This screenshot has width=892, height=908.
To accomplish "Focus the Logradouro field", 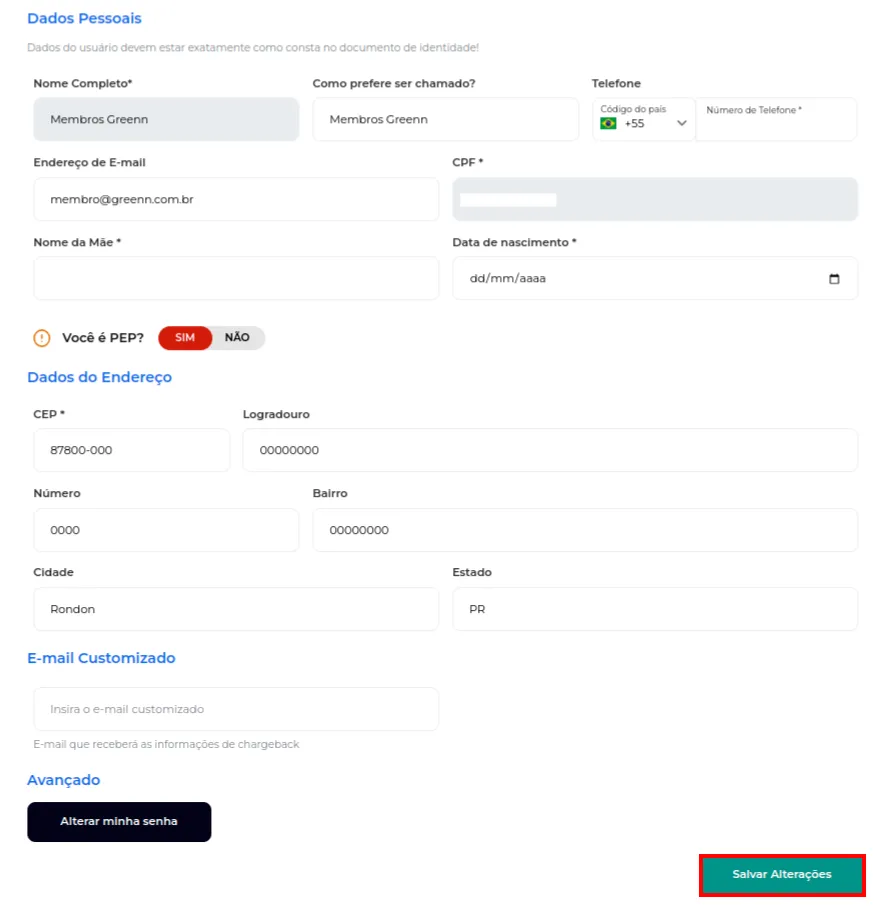I will (550, 450).
